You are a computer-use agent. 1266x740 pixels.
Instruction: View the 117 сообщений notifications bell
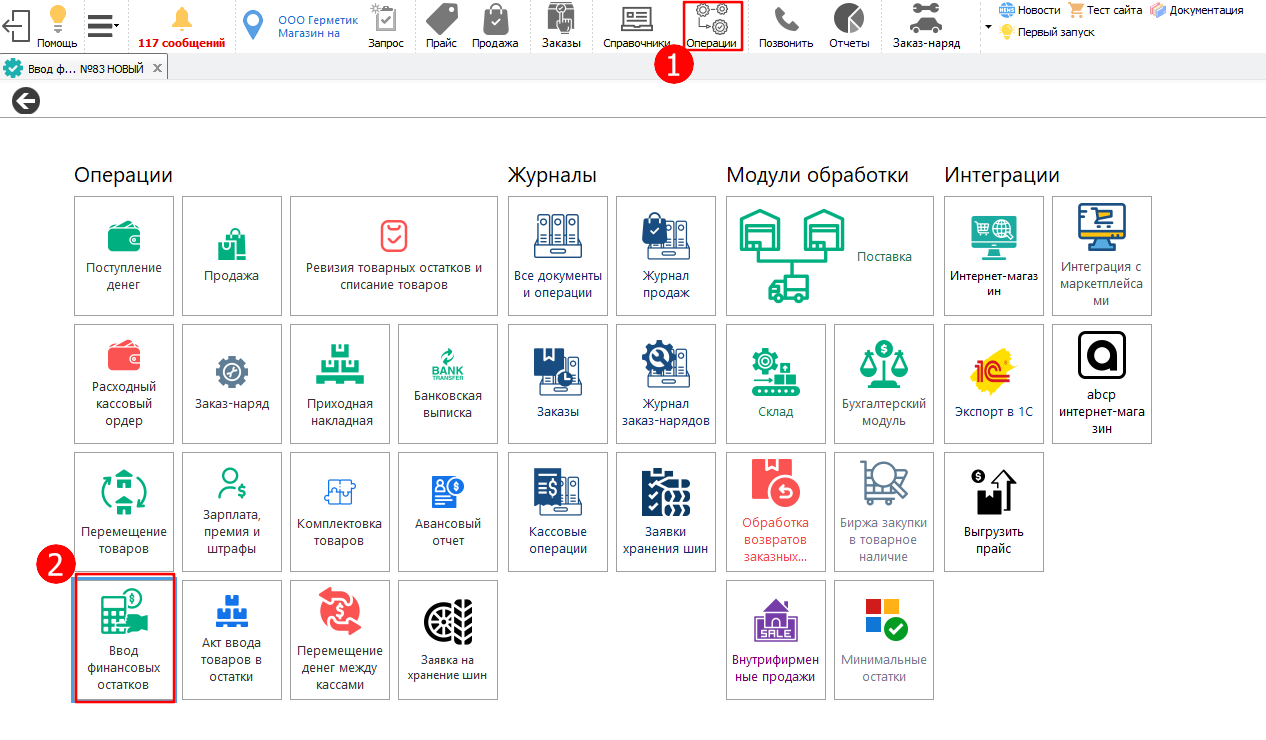181,27
